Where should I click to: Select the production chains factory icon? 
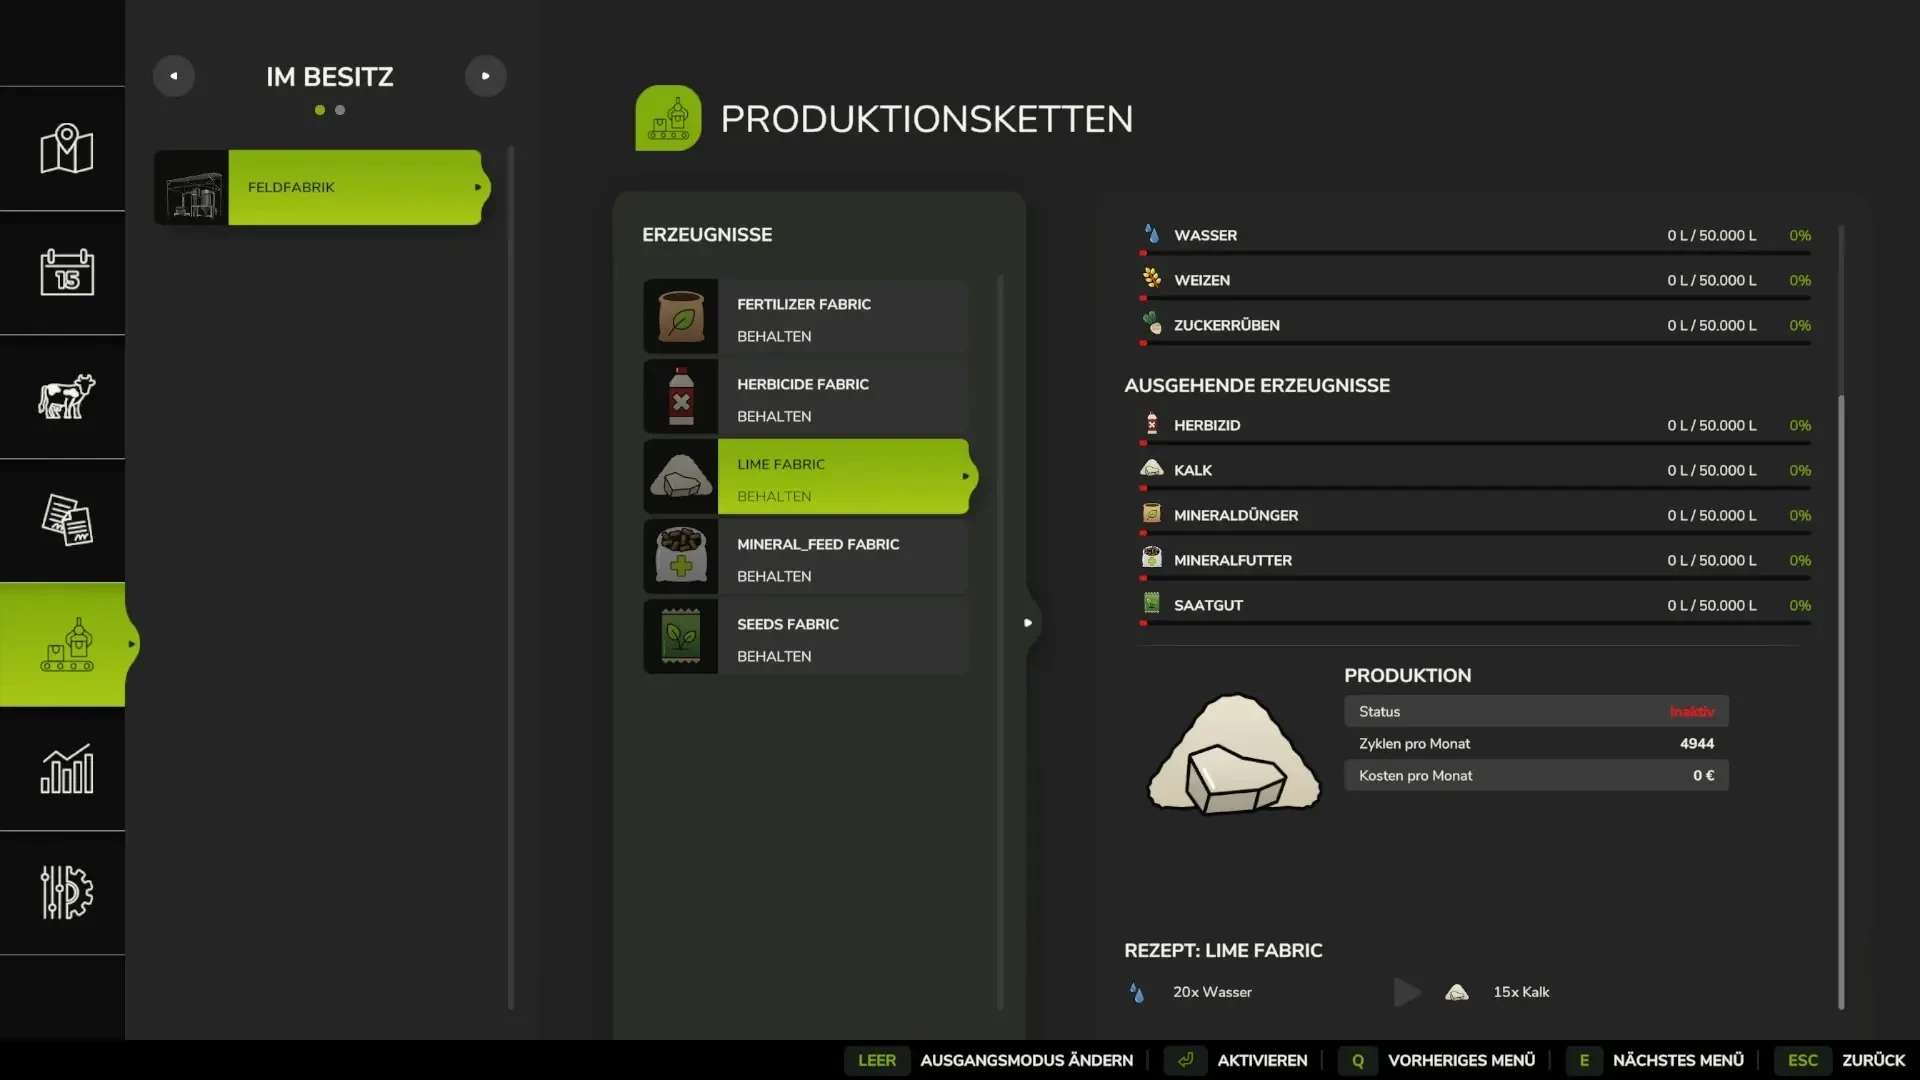[x=66, y=645]
